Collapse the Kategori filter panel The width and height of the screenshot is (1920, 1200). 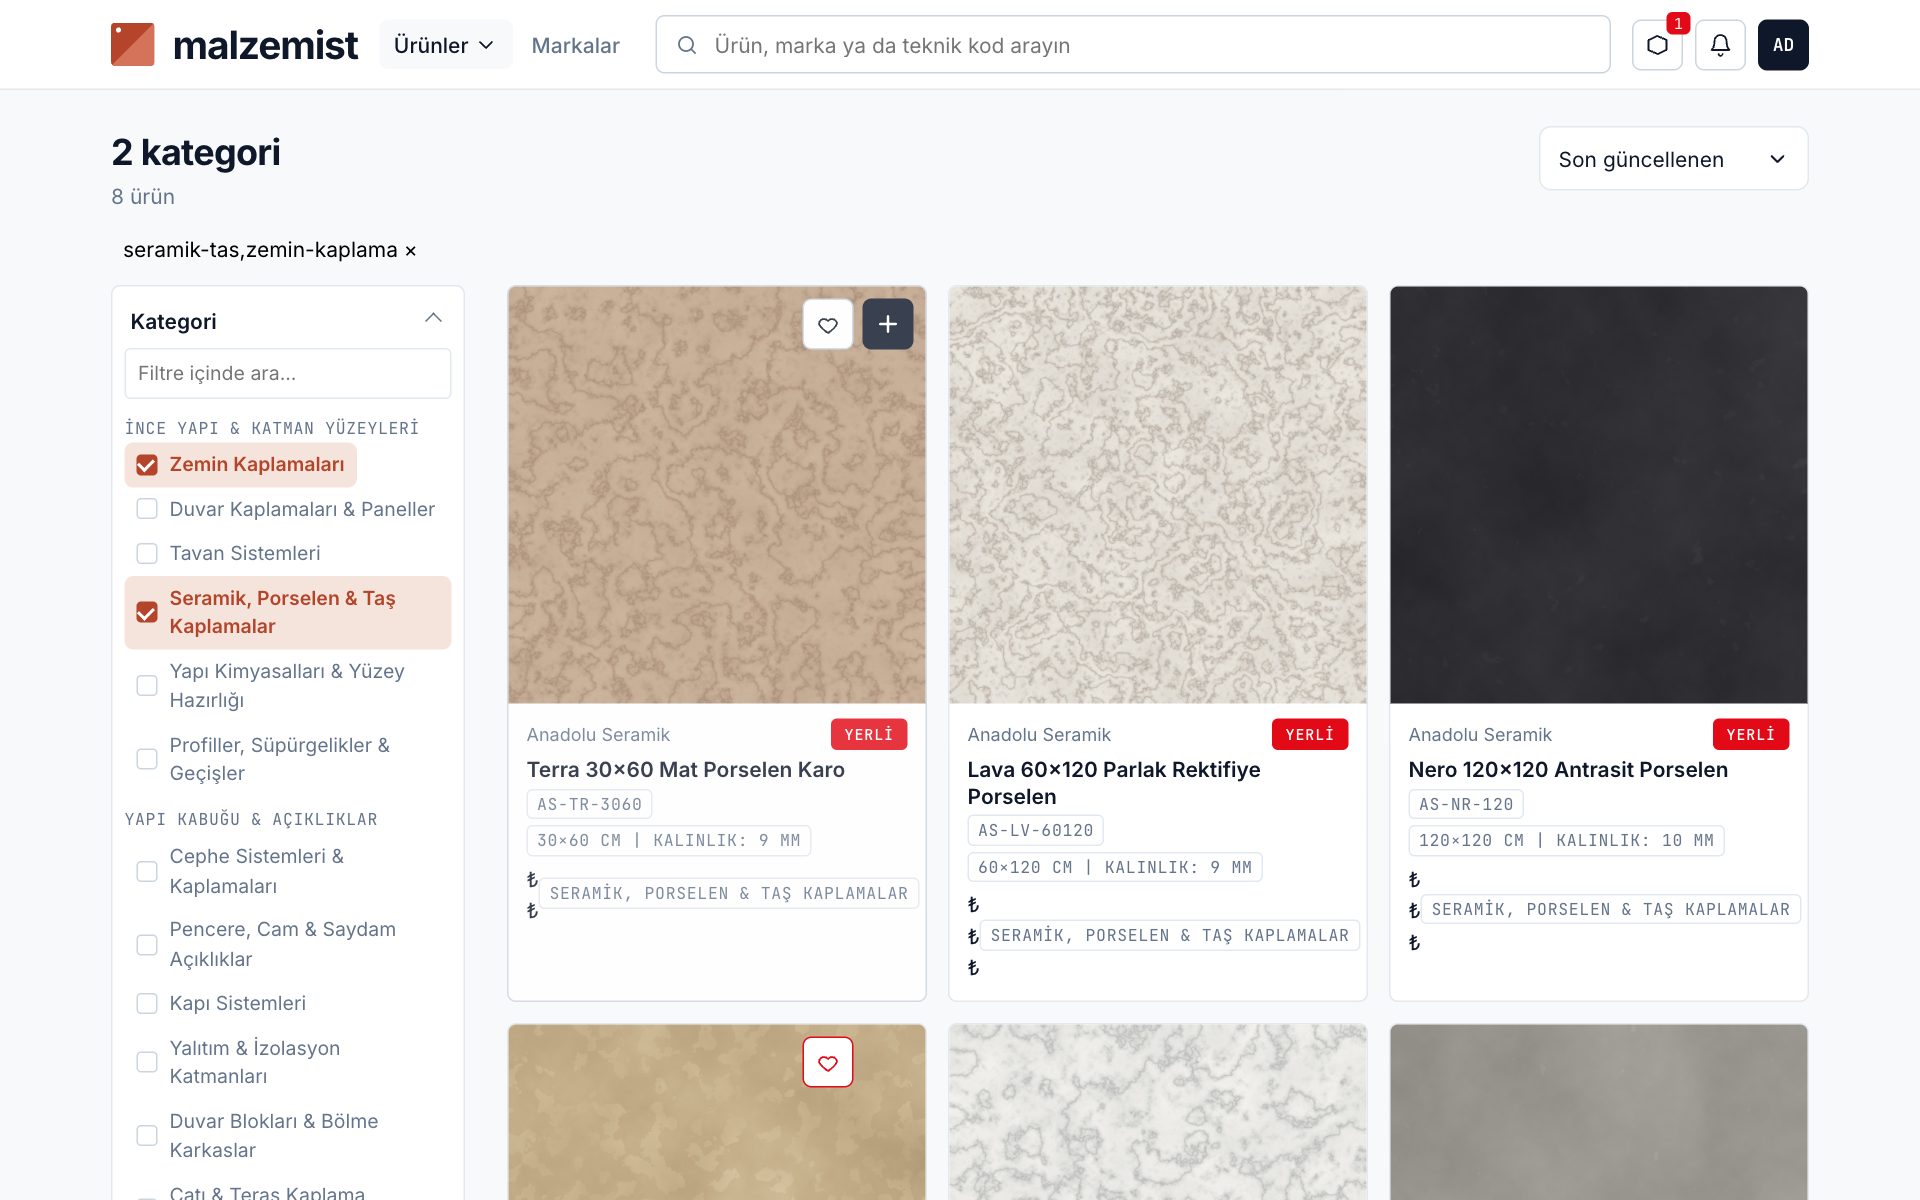click(x=433, y=318)
